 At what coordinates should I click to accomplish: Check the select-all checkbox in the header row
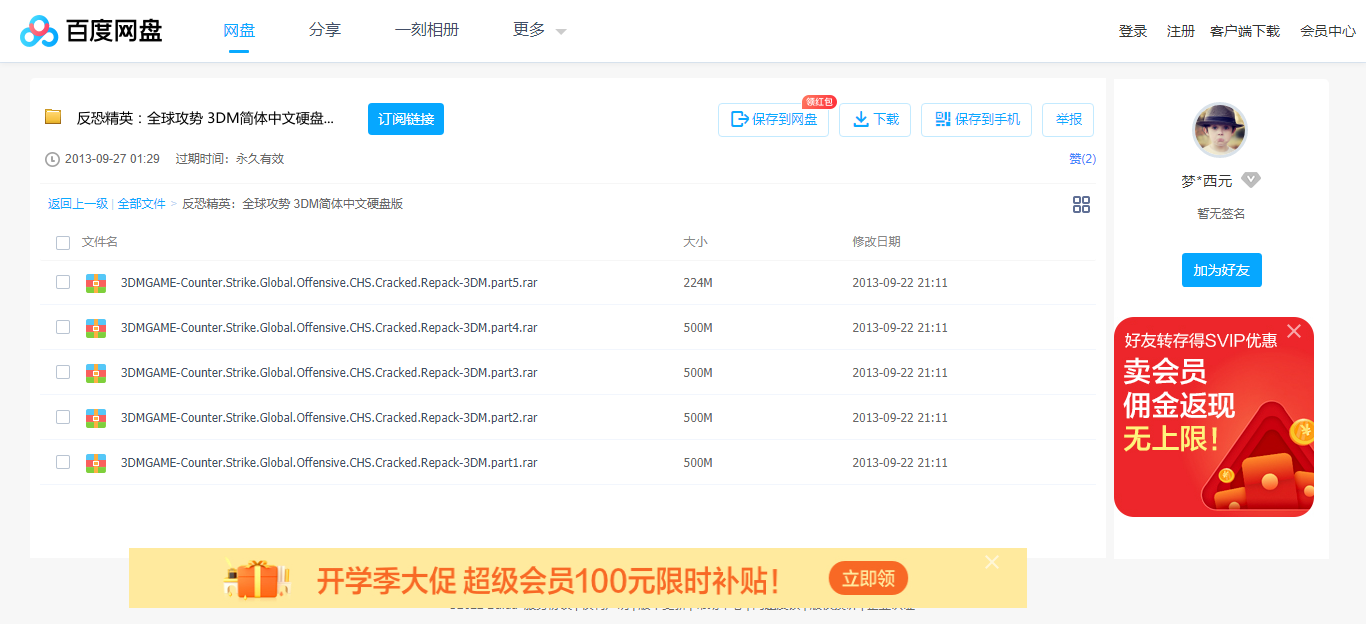63,242
